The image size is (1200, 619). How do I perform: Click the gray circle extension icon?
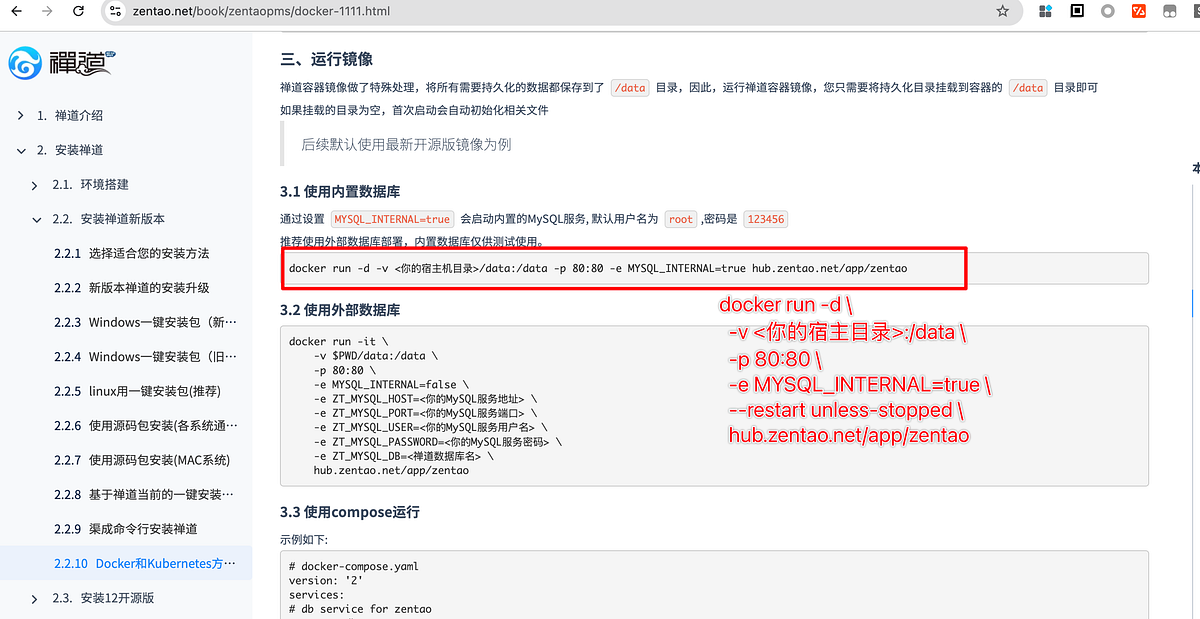[x=1108, y=13]
